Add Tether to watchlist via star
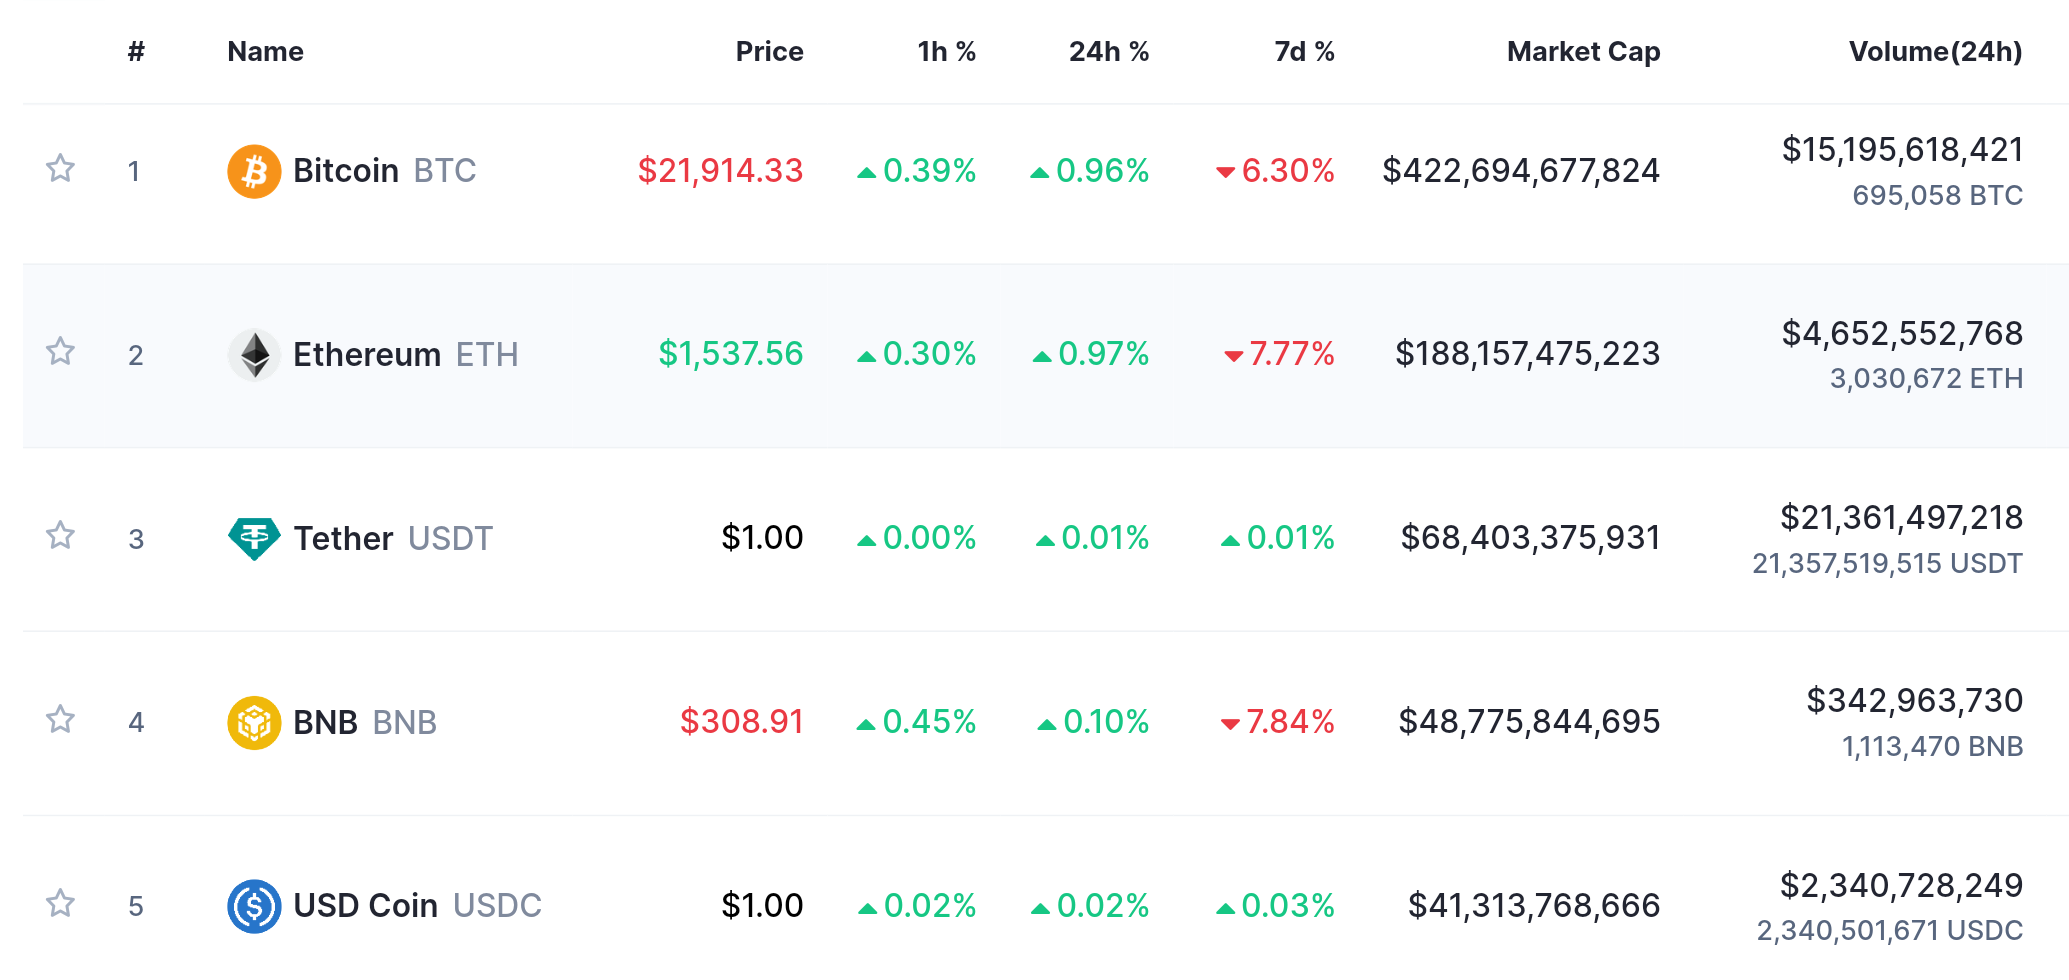The height and width of the screenshot is (980, 2069). click(61, 536)
